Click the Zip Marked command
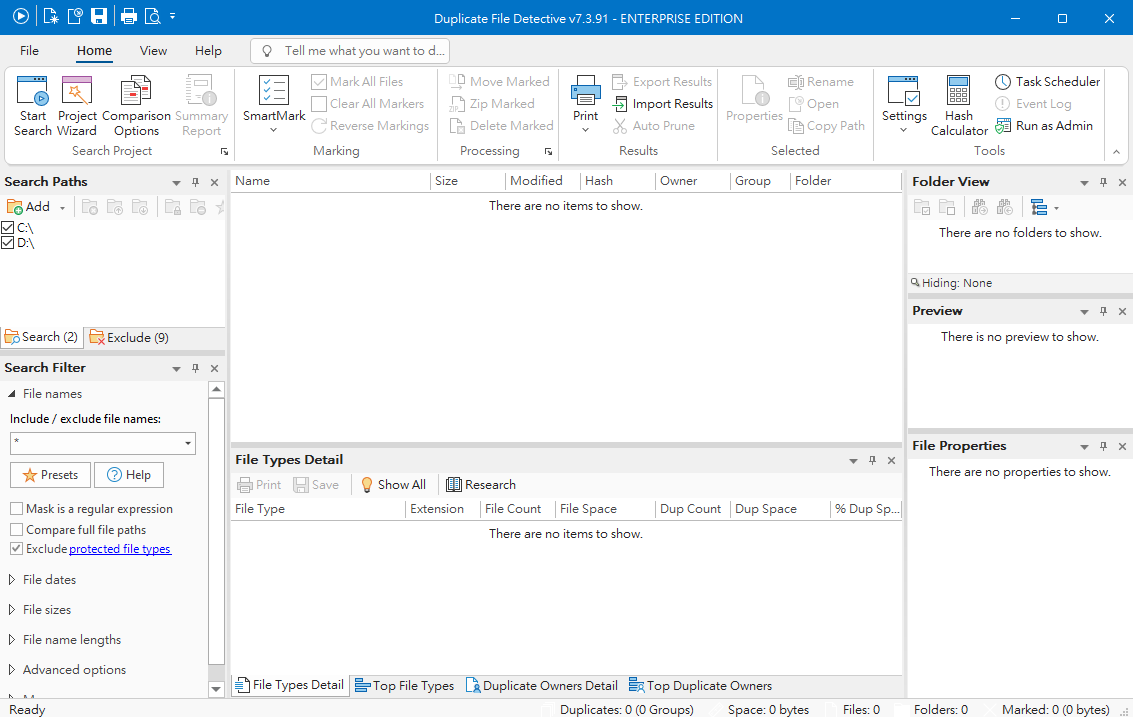The image size is (1133, 717). (x=492, y=104)
